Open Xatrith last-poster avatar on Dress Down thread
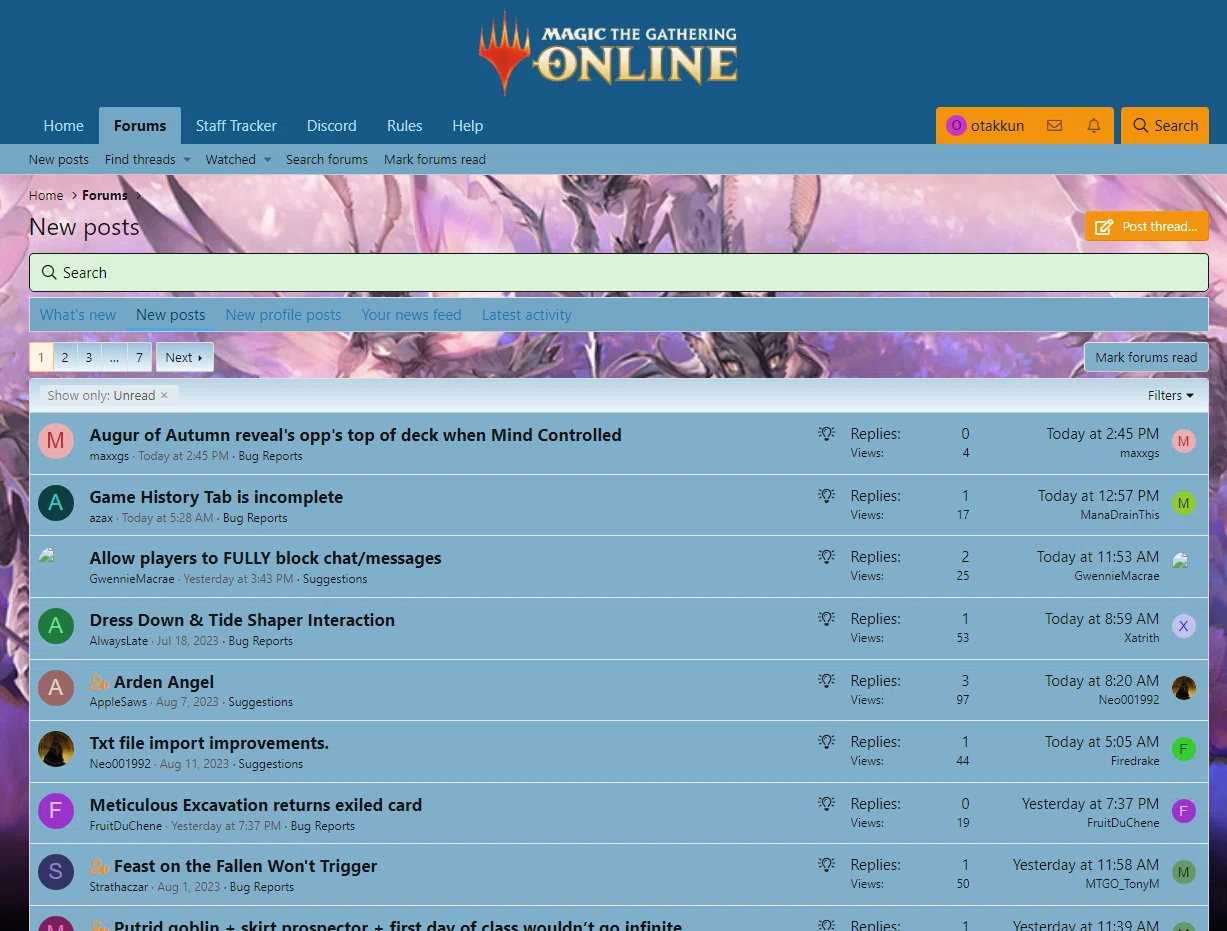This screenshot has width=1227, height=931. tap(1184, 626)
